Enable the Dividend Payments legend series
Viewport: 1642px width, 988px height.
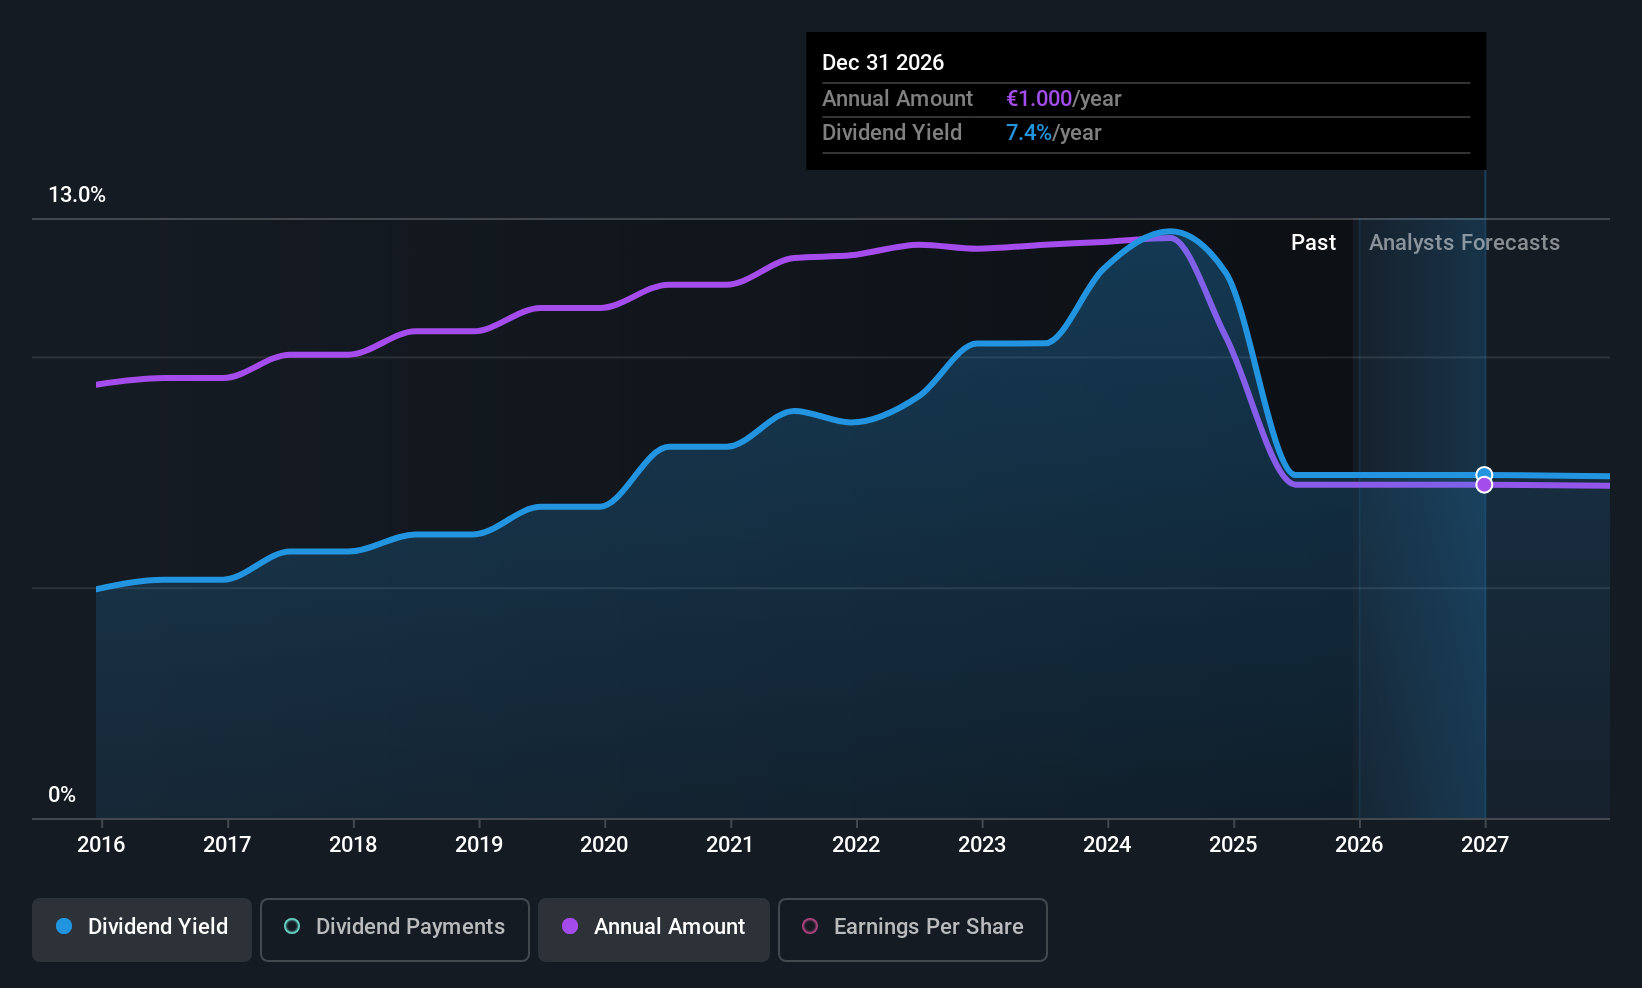tap(394, 927)
